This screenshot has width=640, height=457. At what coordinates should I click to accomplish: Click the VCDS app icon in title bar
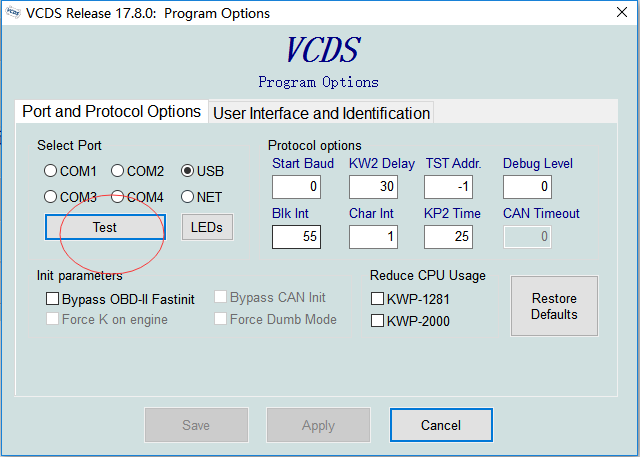click(13, 13)
